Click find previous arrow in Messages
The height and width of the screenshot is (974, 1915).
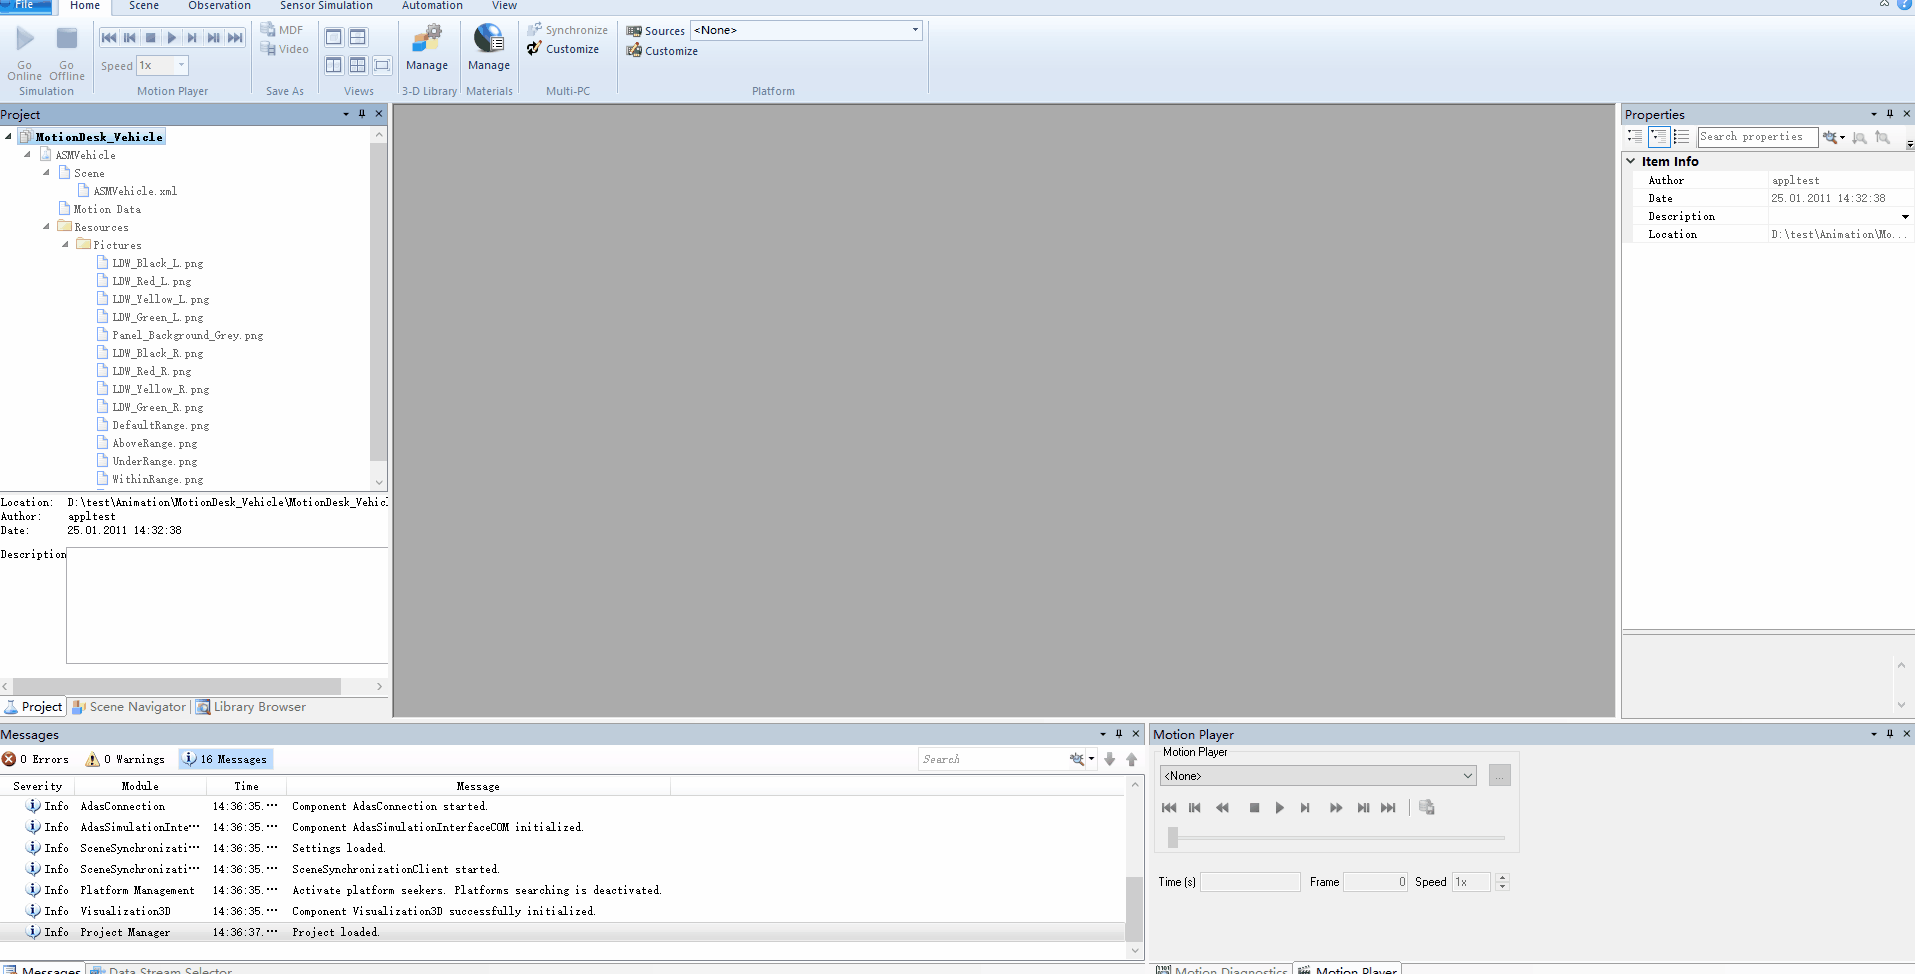[x=1132, y=760]
